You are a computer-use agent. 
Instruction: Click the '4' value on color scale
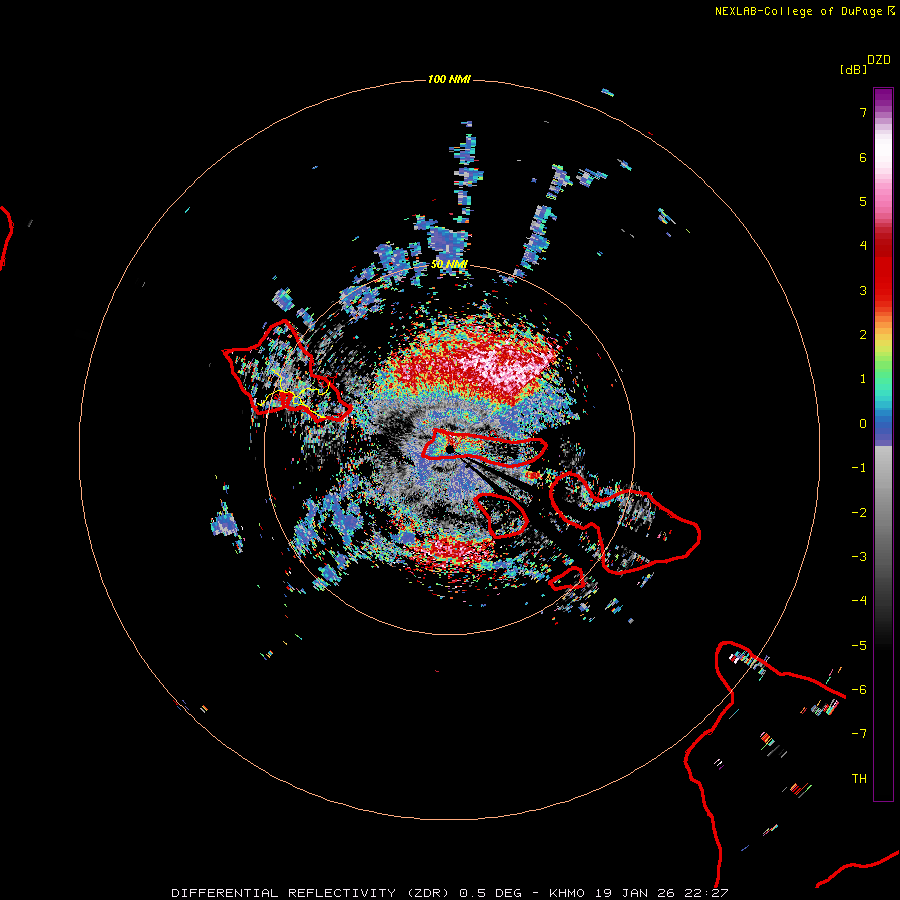click(863, 246)
